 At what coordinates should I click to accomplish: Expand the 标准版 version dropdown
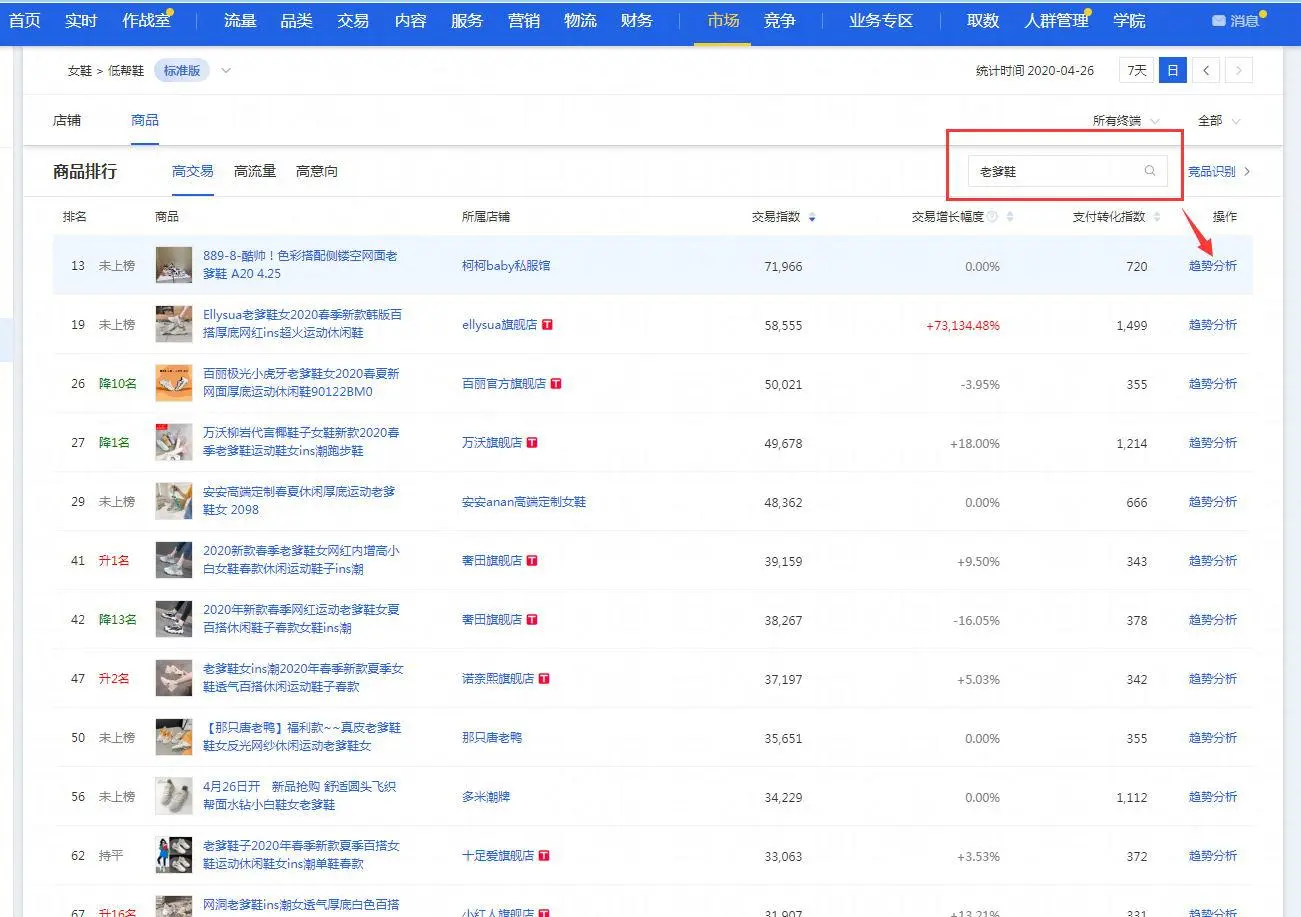[226, 70]
